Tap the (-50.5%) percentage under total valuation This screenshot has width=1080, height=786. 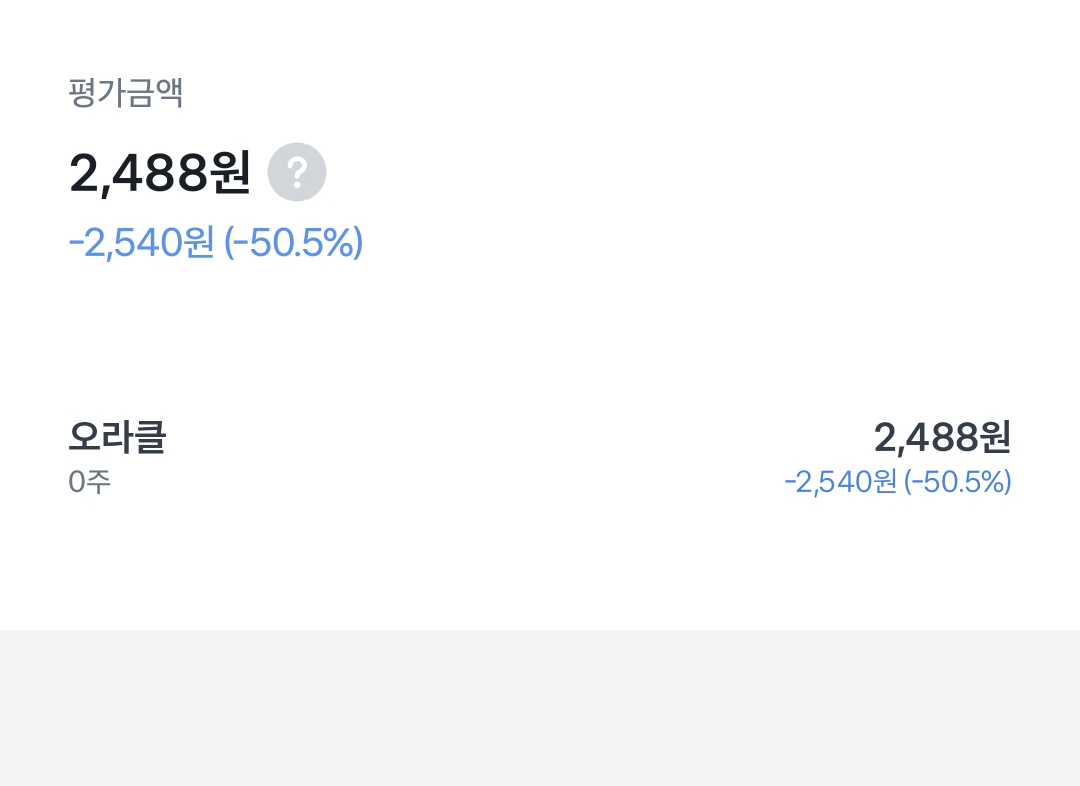pos(293,243)
